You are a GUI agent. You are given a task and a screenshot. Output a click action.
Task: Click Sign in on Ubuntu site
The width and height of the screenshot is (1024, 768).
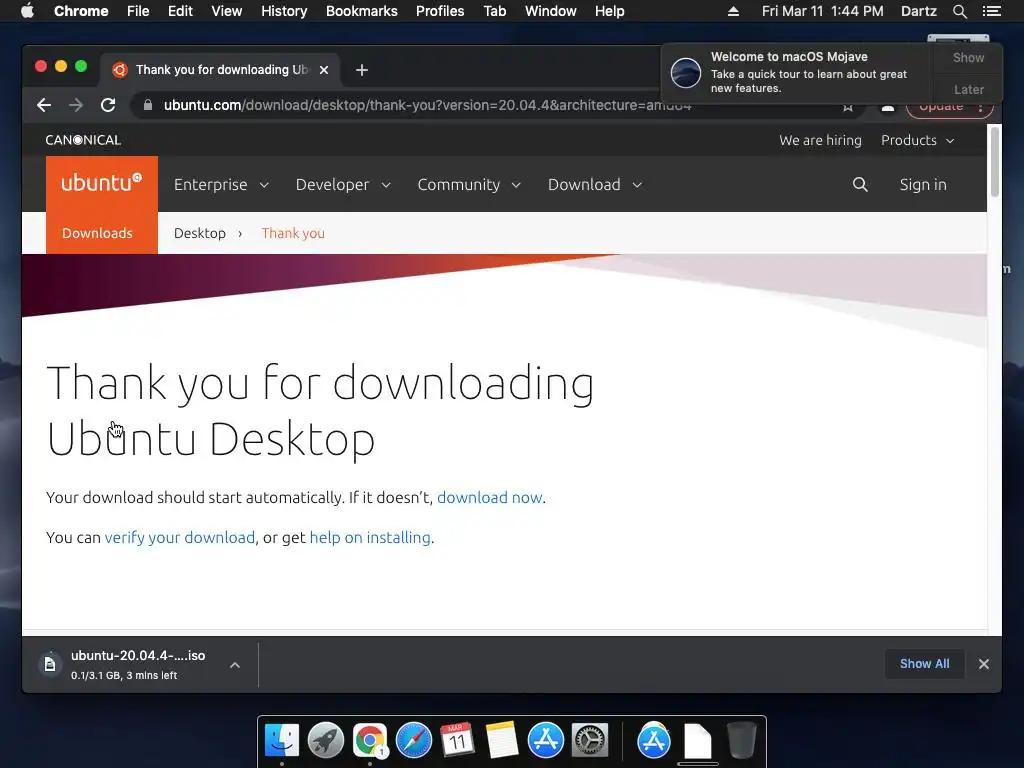[x=923, y=185]
